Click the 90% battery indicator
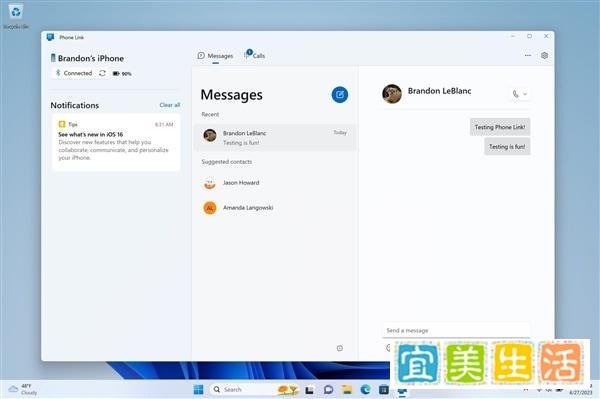 (x=122, y=73)
